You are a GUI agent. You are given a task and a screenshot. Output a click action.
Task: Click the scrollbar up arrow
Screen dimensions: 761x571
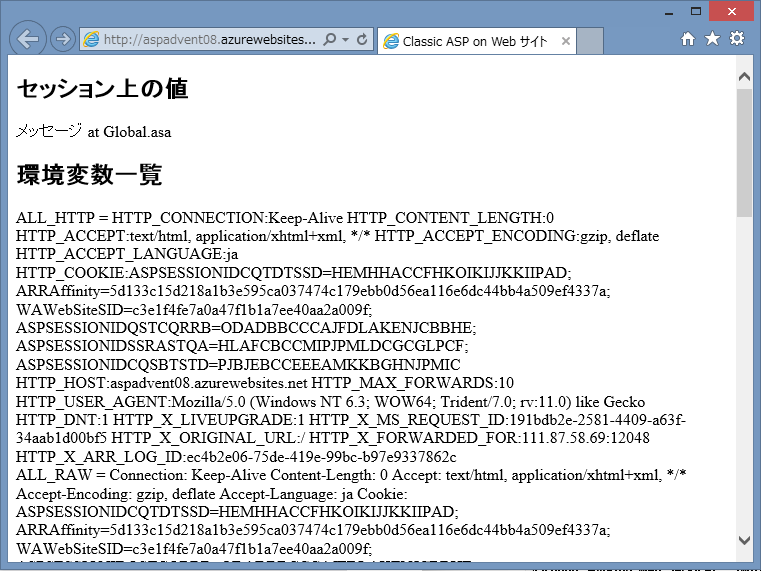744,76
